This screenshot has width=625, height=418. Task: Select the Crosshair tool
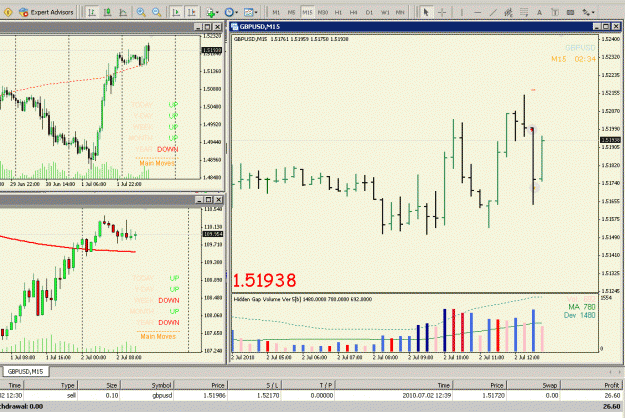(442, 12)
